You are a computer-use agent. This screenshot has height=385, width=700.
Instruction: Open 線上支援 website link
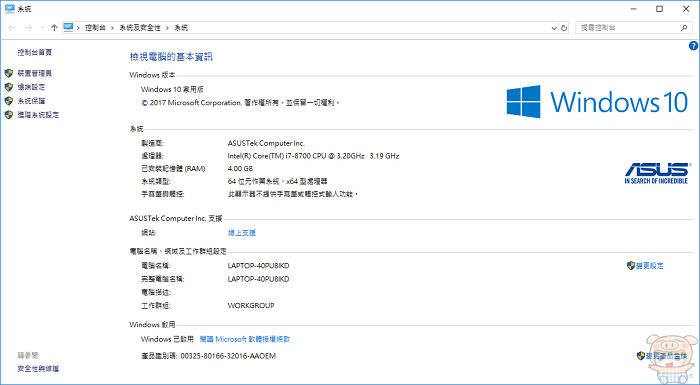click(242, 233)
